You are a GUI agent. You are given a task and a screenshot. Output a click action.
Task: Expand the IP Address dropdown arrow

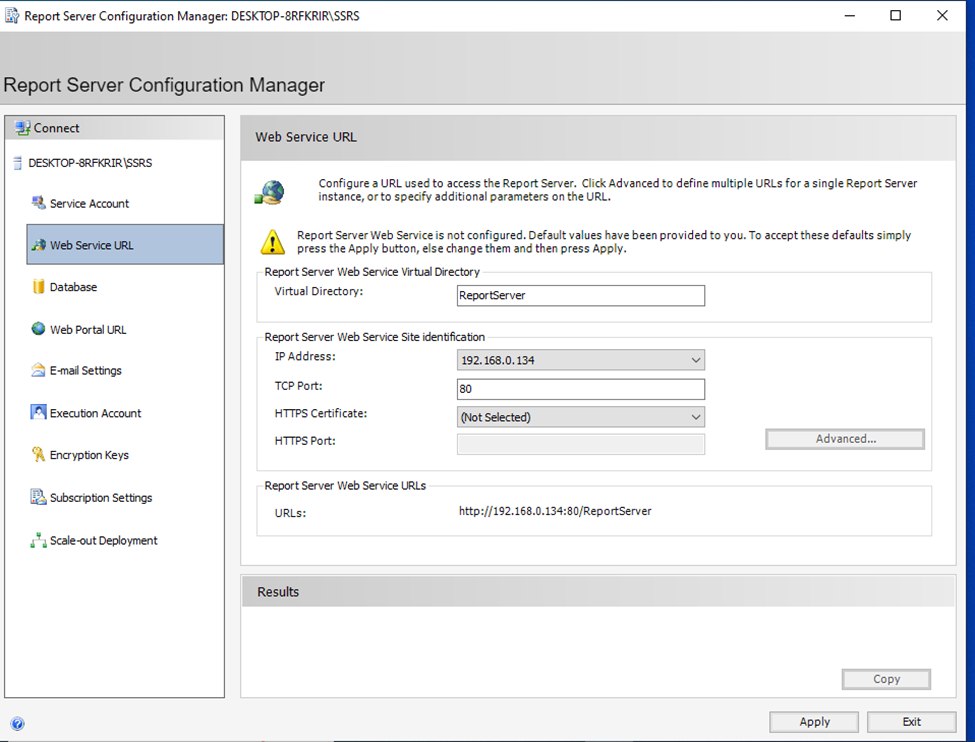click(x=696, y=360)
